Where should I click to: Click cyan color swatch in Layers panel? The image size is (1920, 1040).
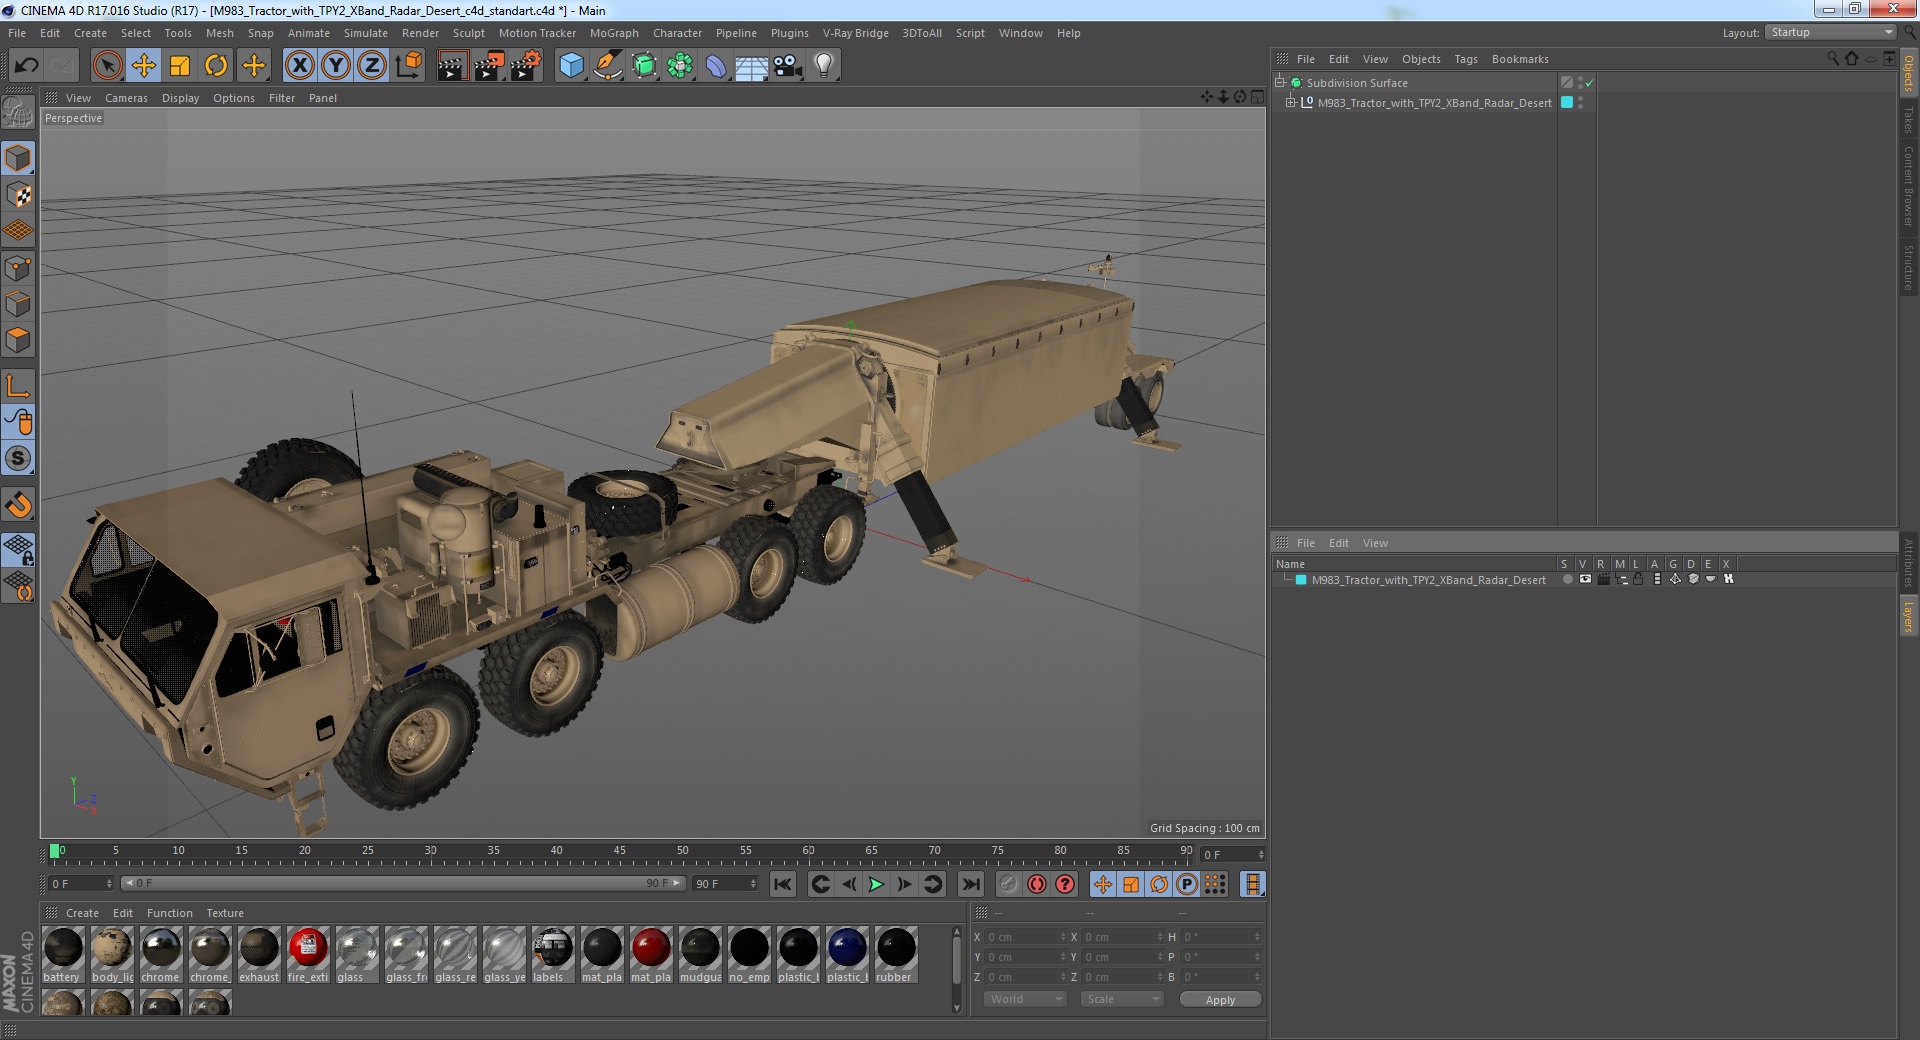click(x=1301, y=579)
